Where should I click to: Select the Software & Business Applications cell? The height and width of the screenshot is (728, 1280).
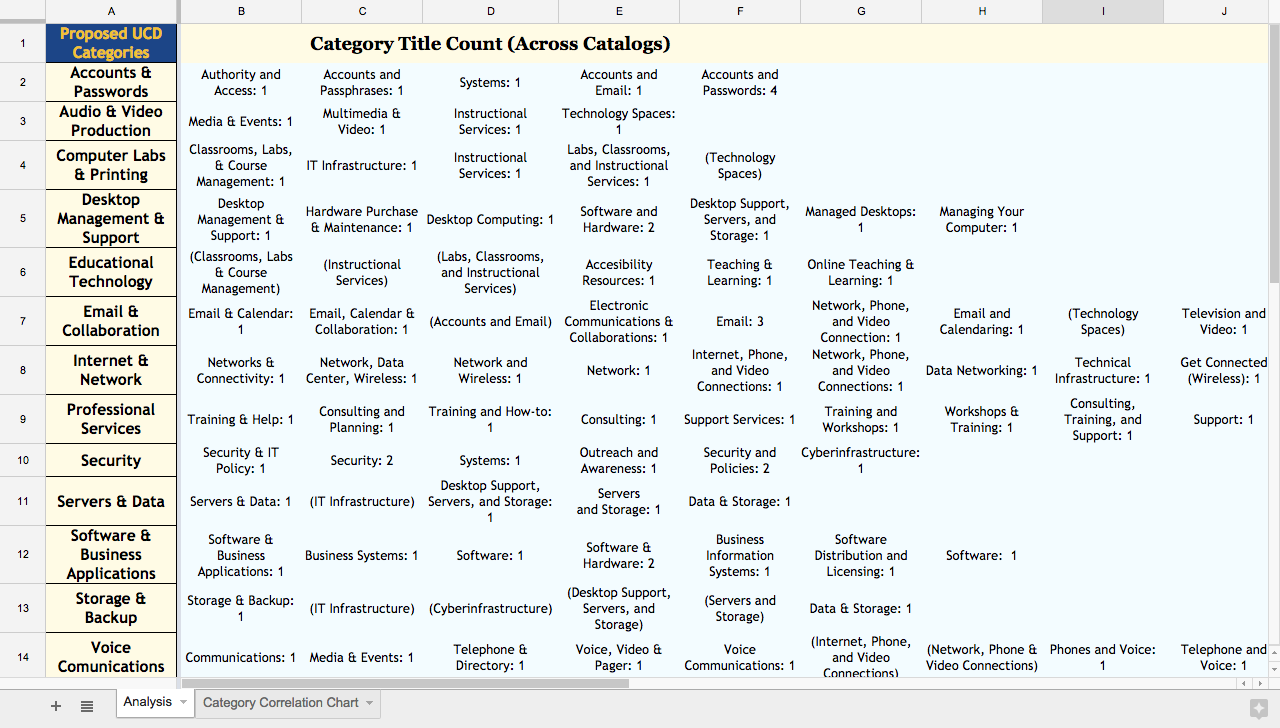pos(111,555)
